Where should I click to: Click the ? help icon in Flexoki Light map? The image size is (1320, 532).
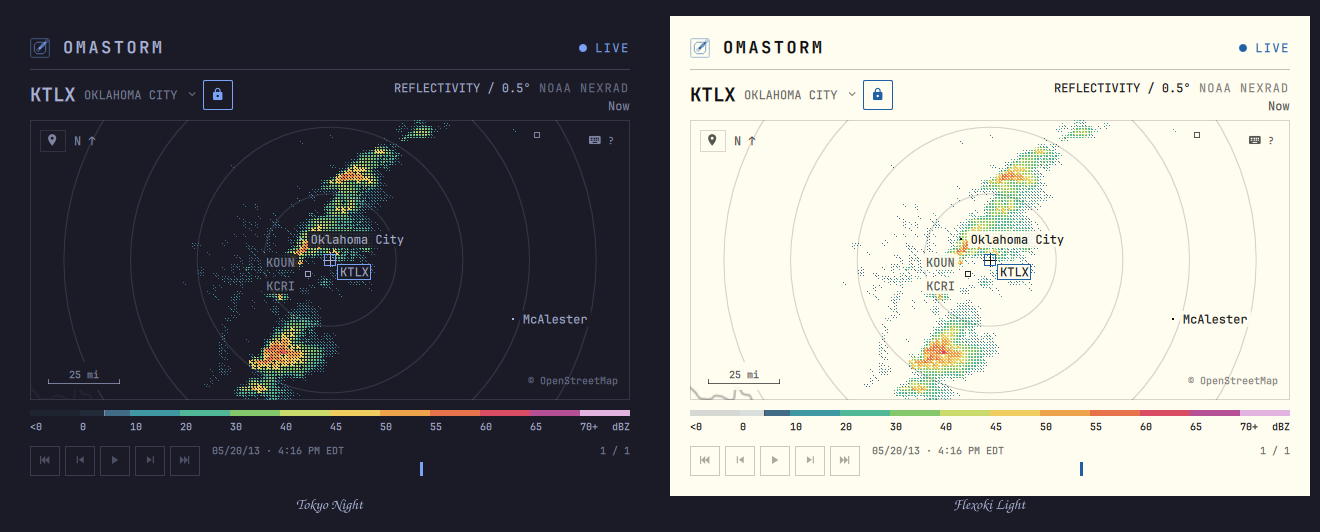pos(1271,141)
